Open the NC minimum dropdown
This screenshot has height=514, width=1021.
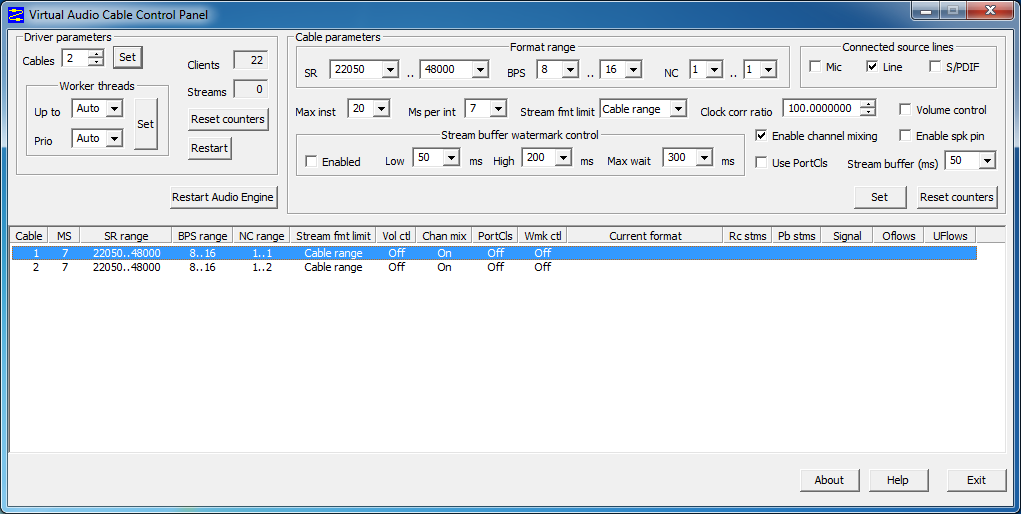714,69
